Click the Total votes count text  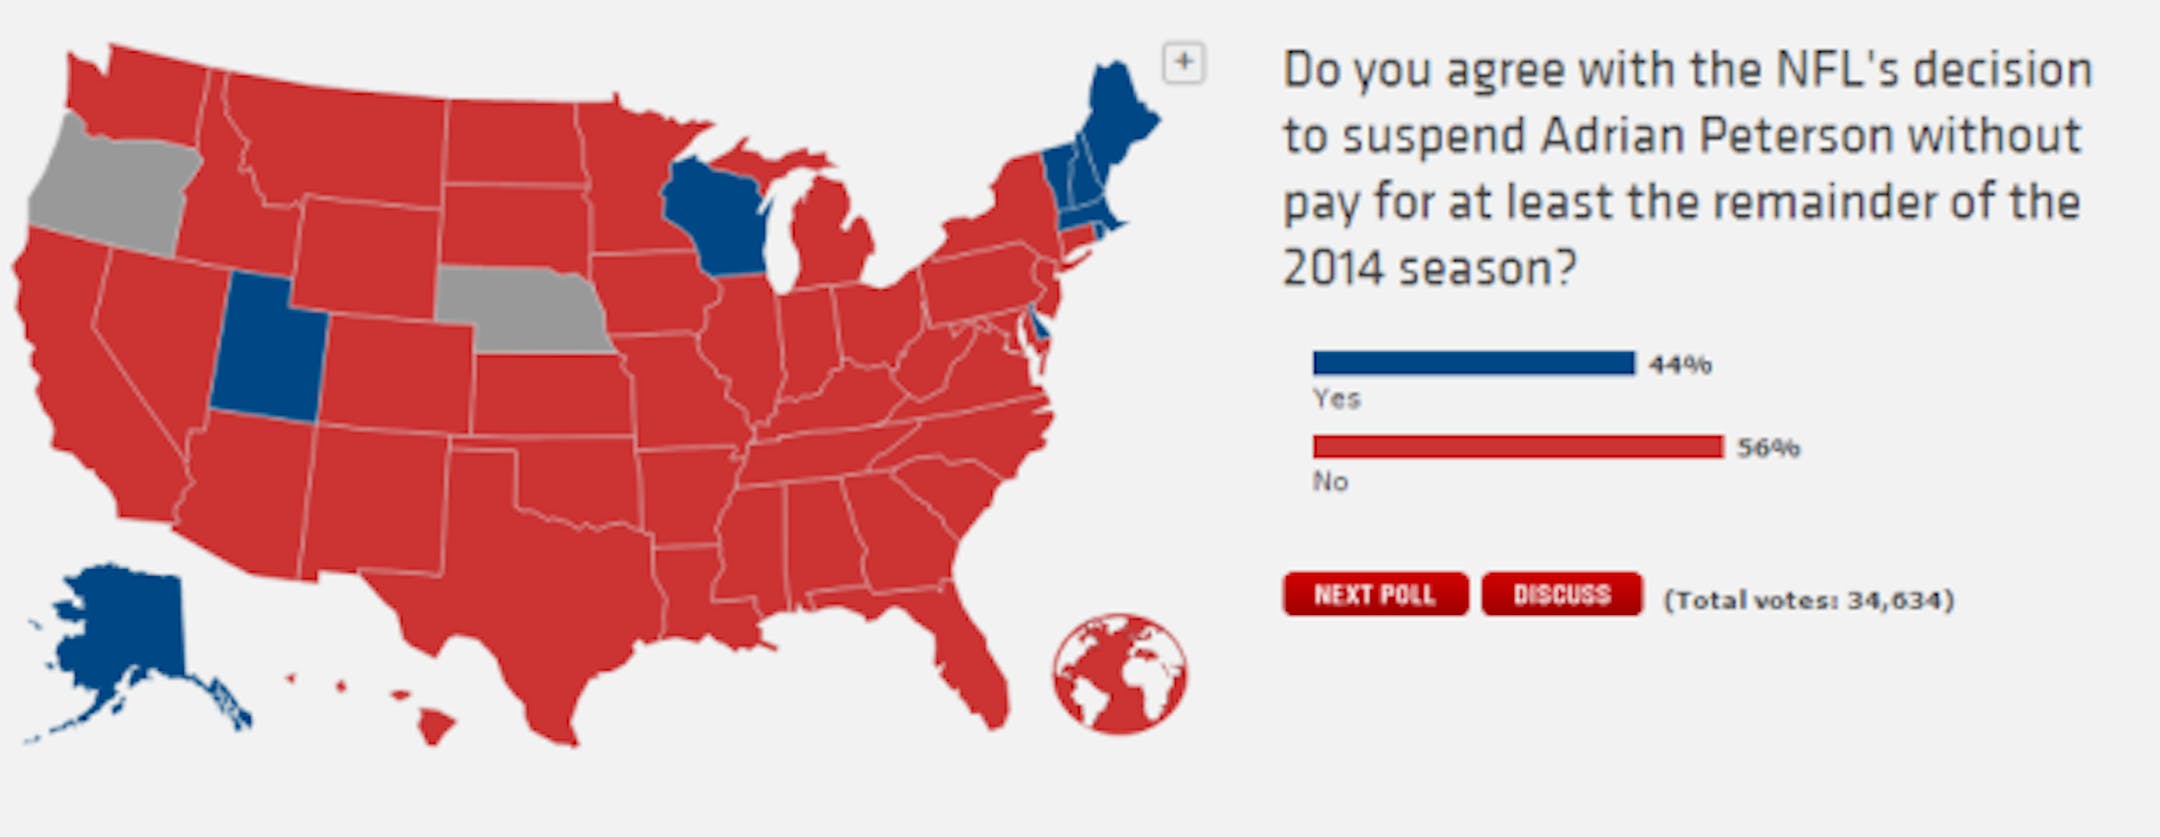pyautogui.click(x=1808, y=600)
